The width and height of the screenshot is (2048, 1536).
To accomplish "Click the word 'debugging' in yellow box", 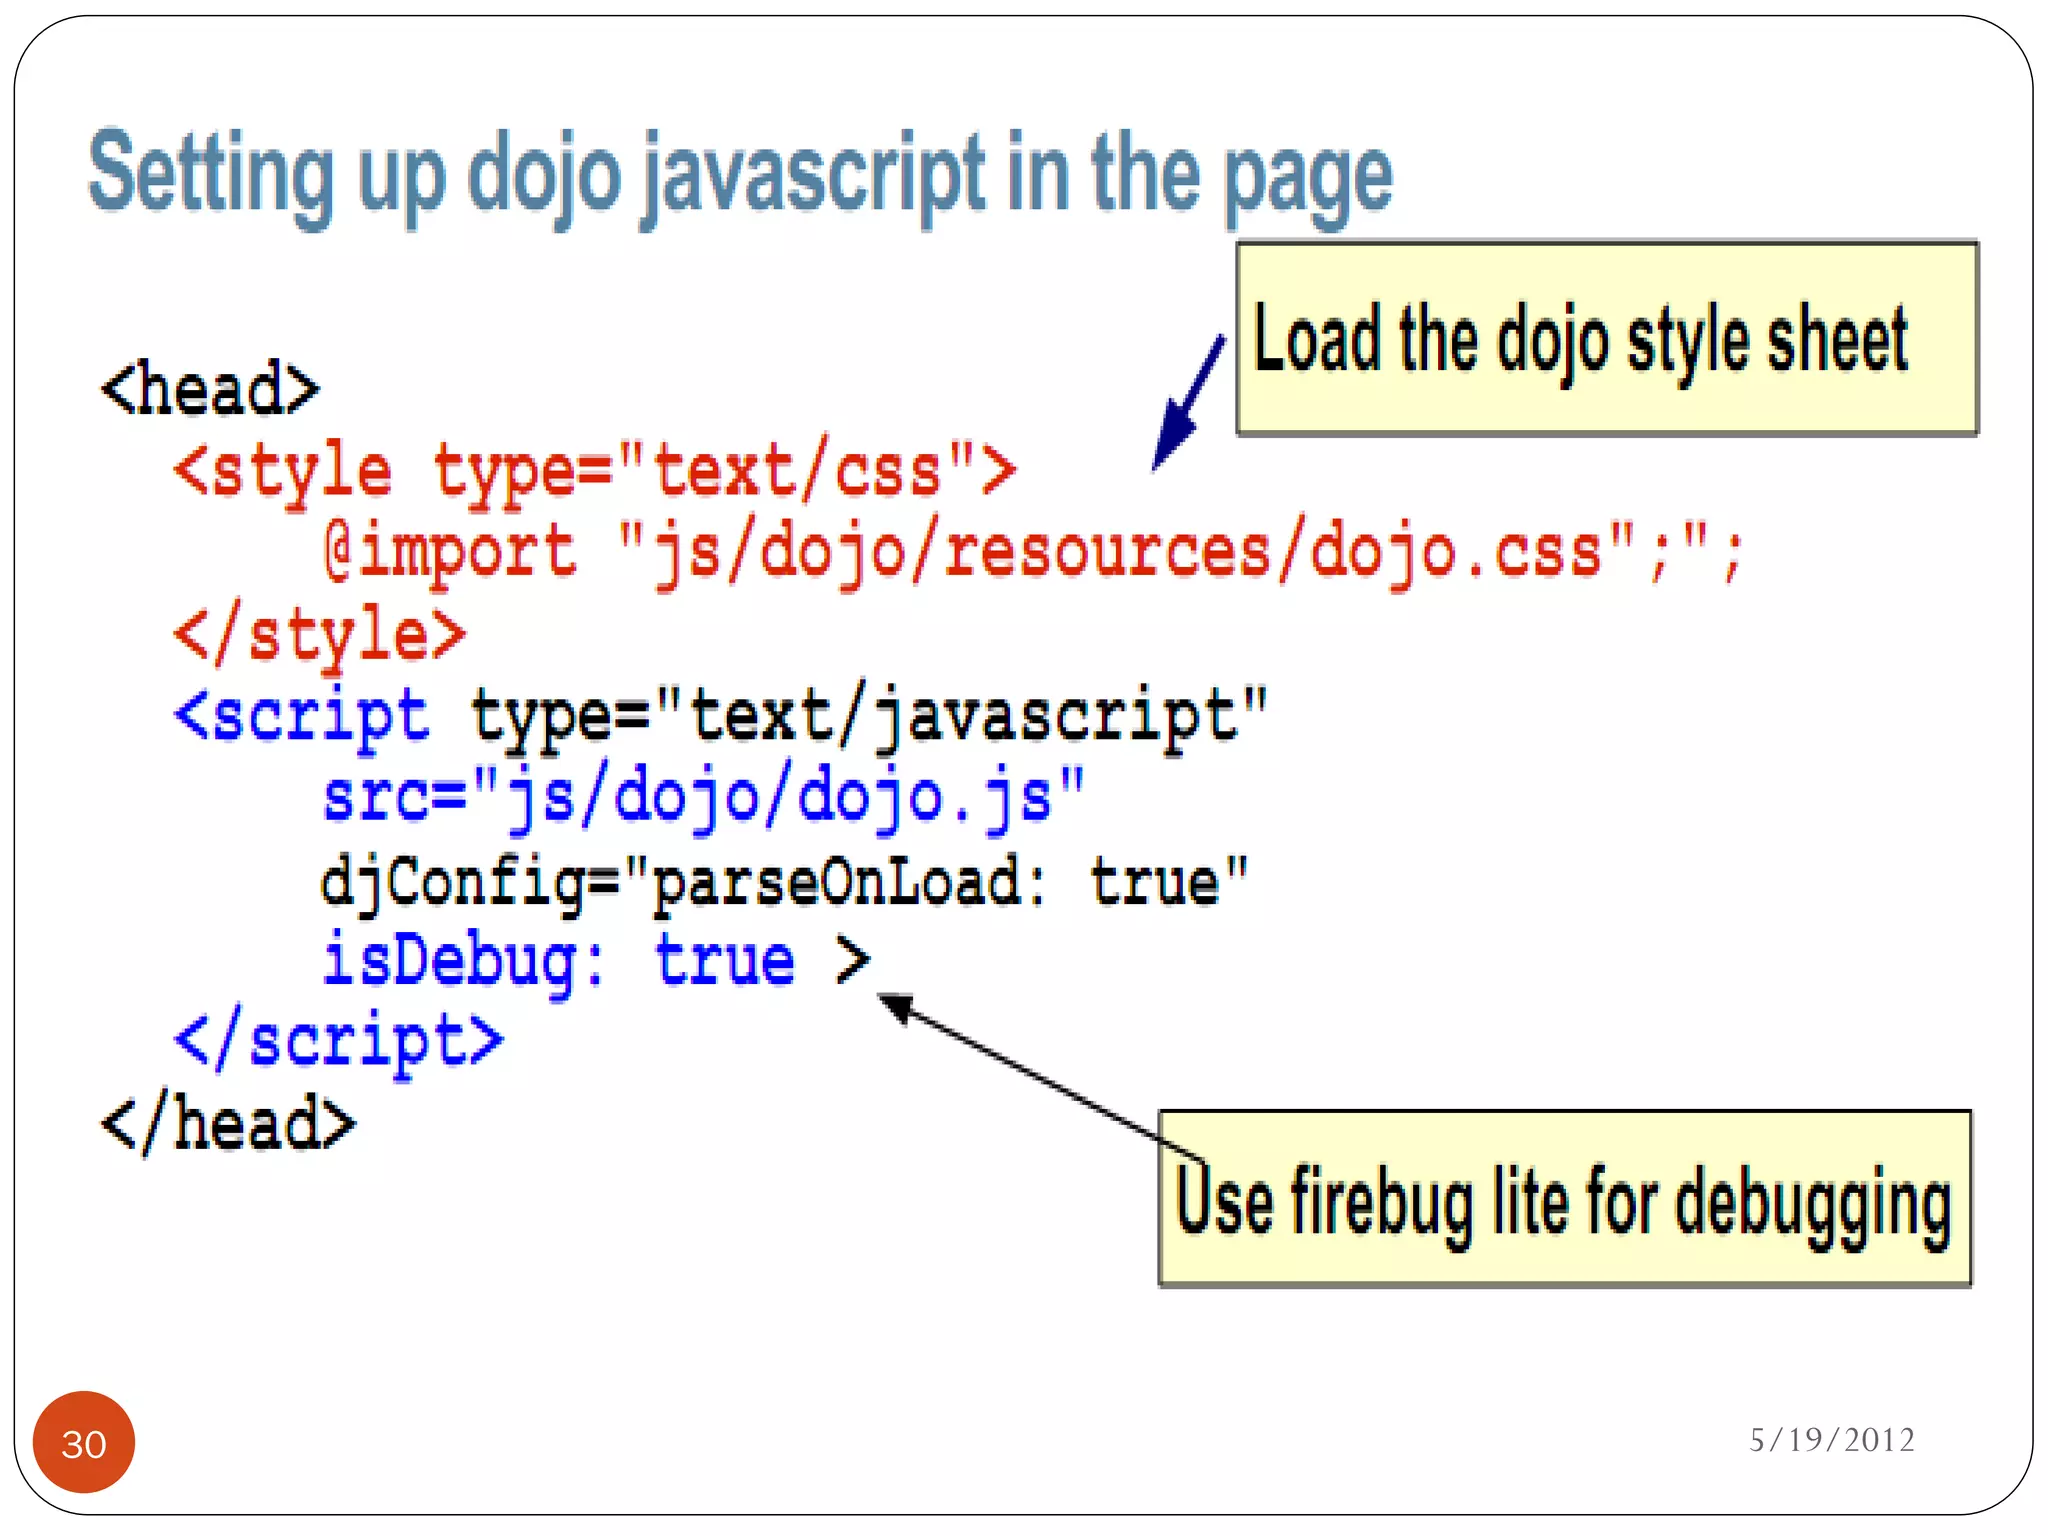I will pos(1812,1204).
